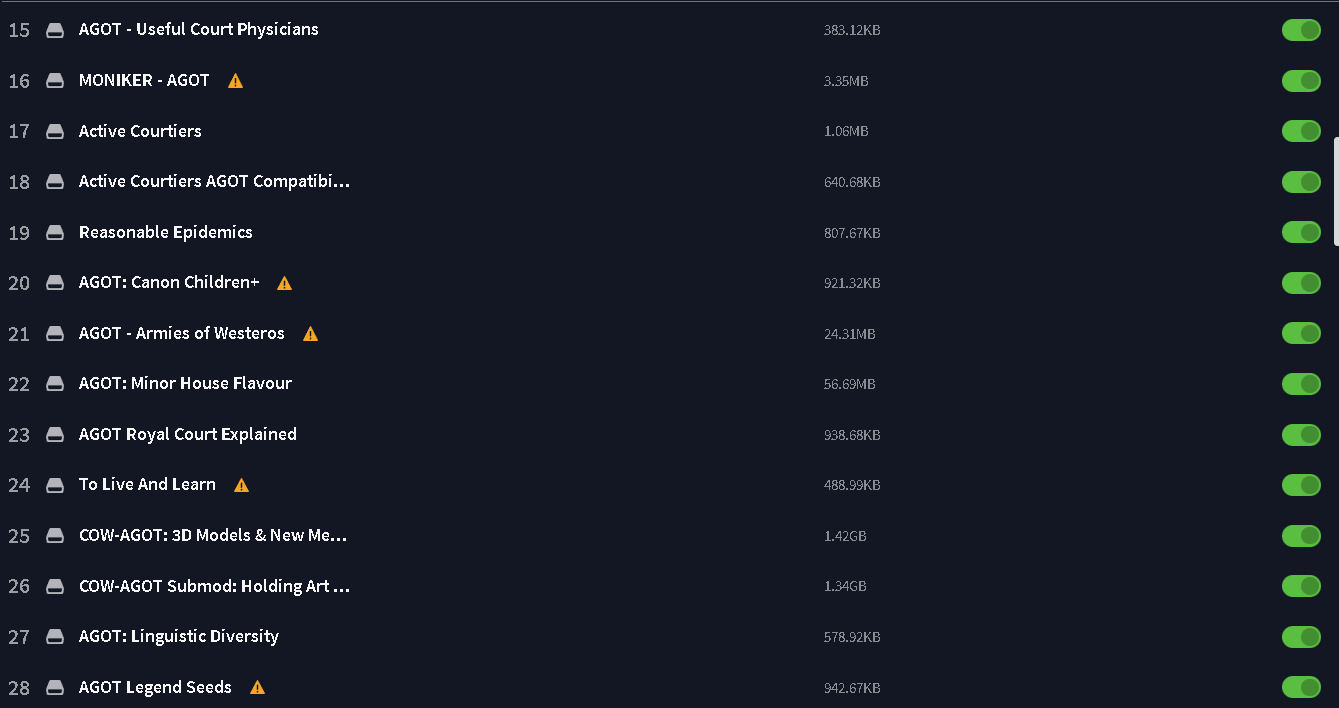The width and height of the screenshot is (1339, 708).
Task: Click drive icon for Active Courtiers mod
Action: point(55,132)
